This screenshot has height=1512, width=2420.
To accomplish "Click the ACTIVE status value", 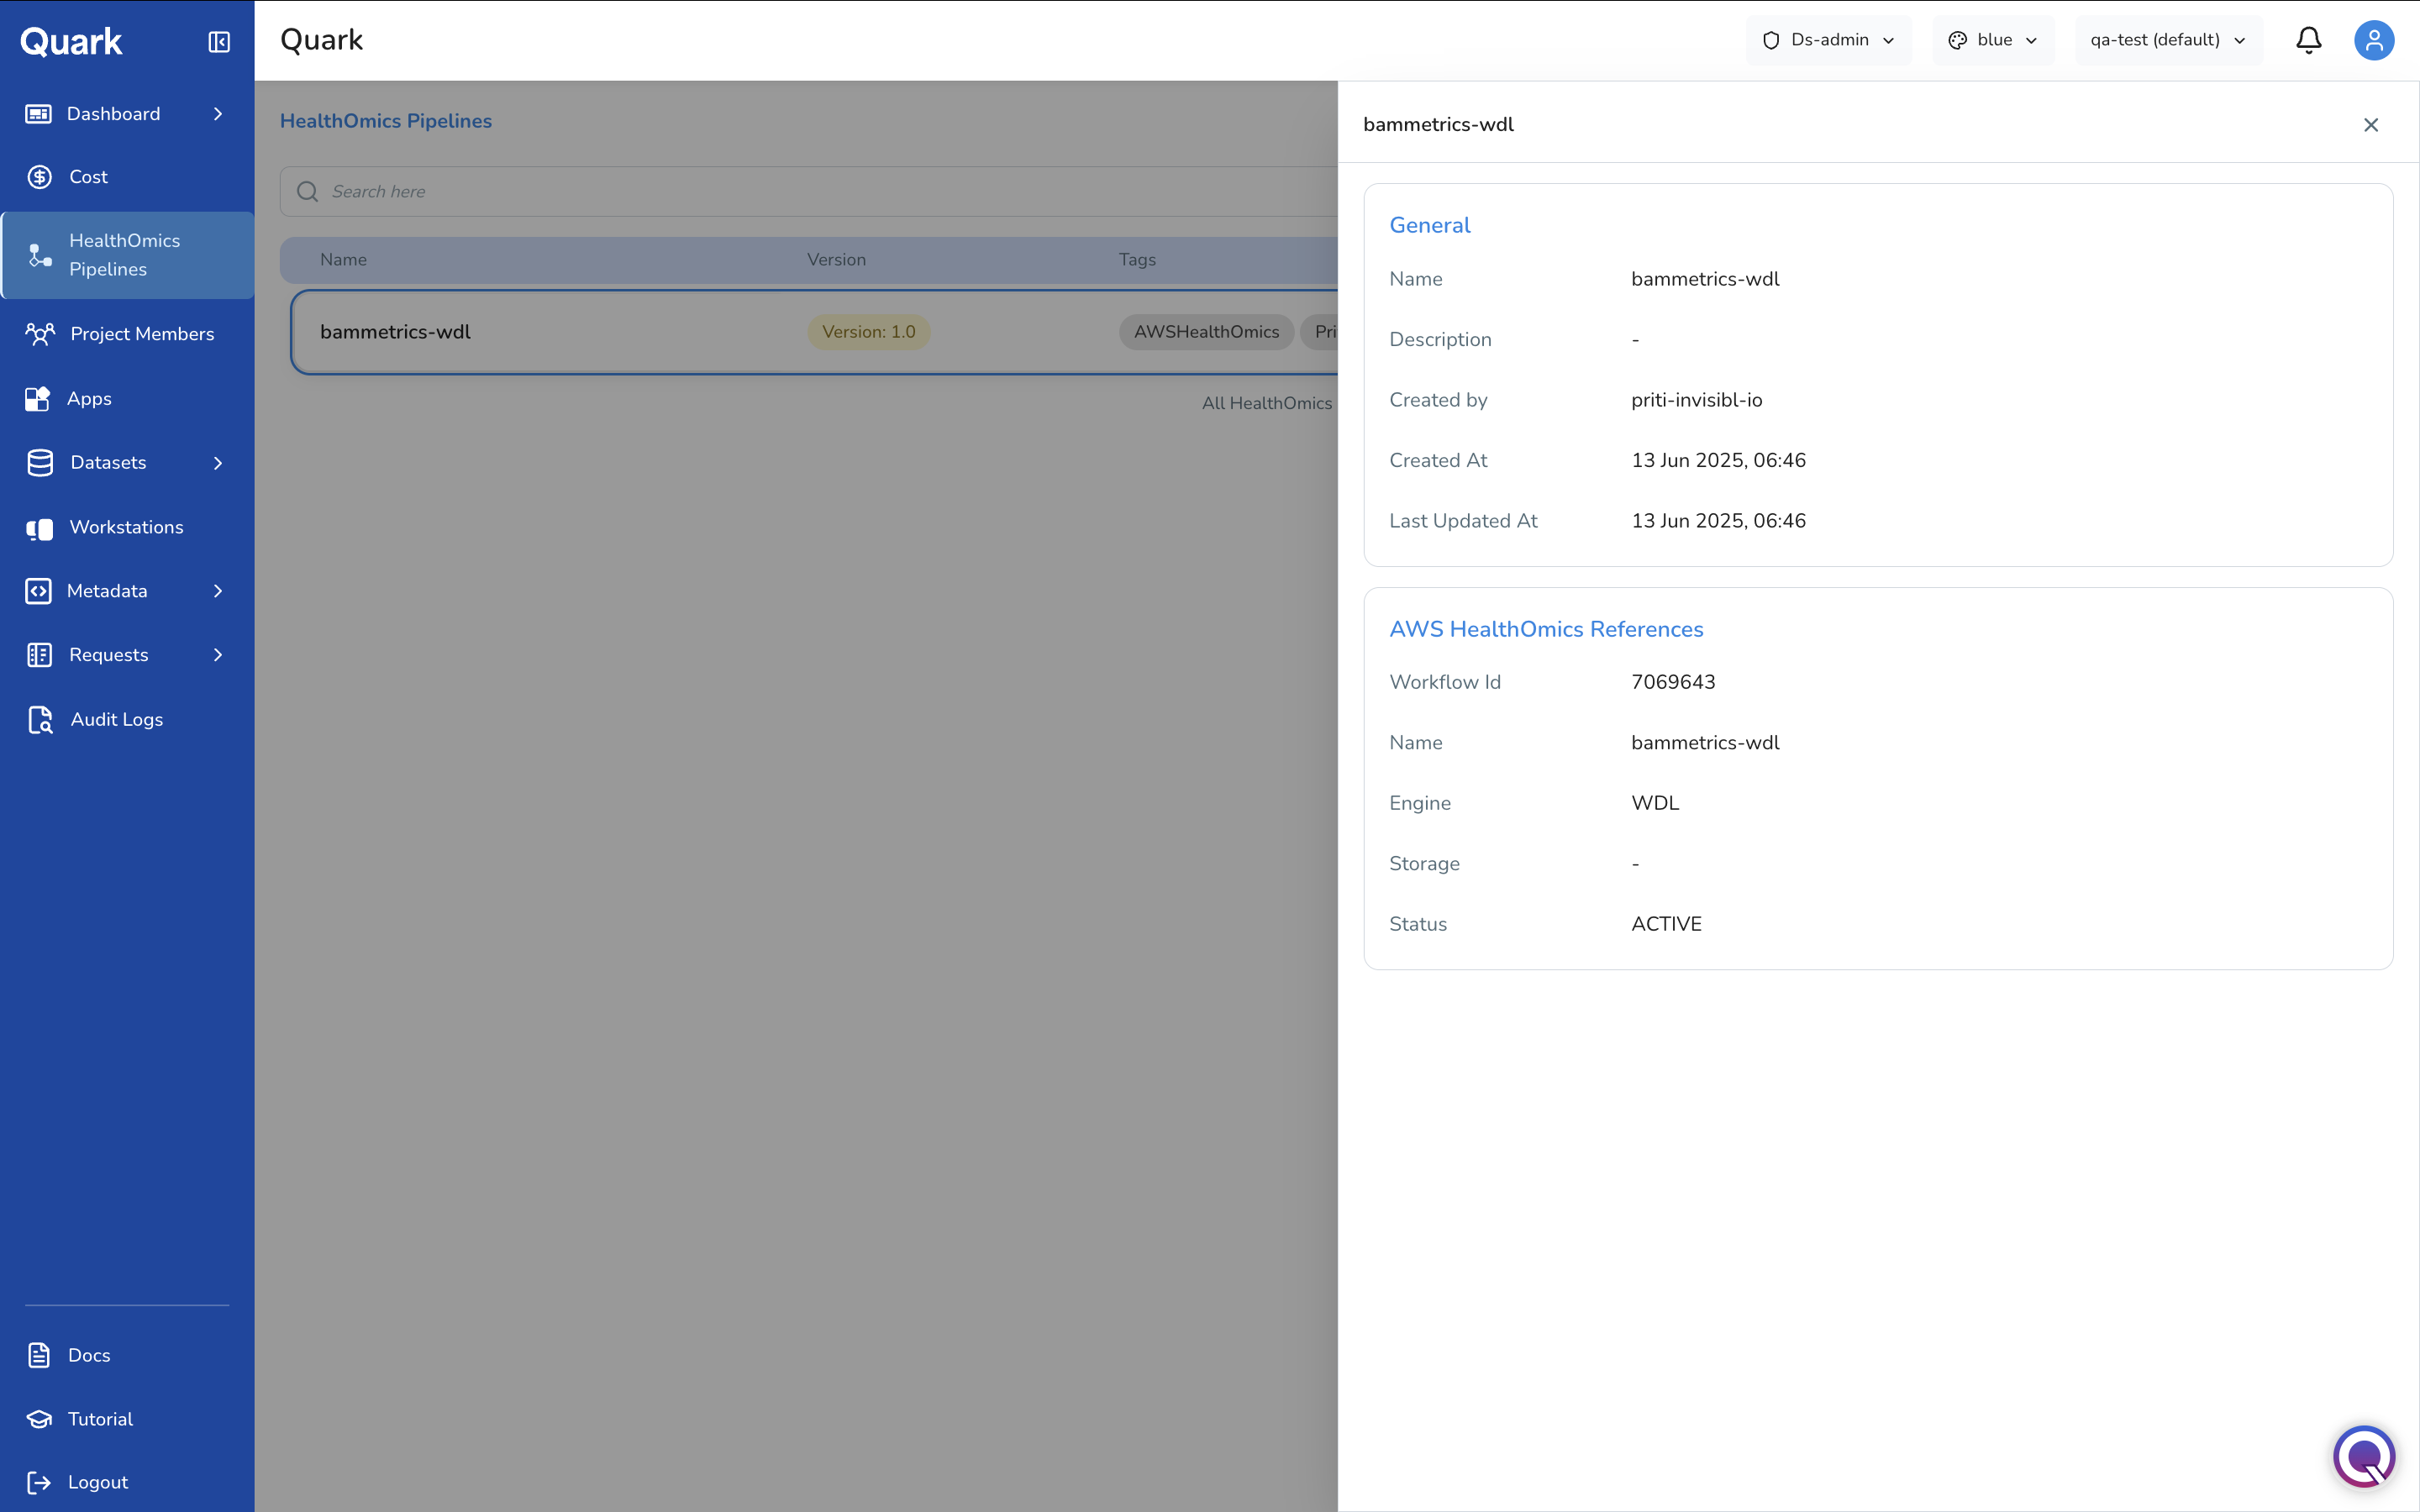I will coord(1666,924).
